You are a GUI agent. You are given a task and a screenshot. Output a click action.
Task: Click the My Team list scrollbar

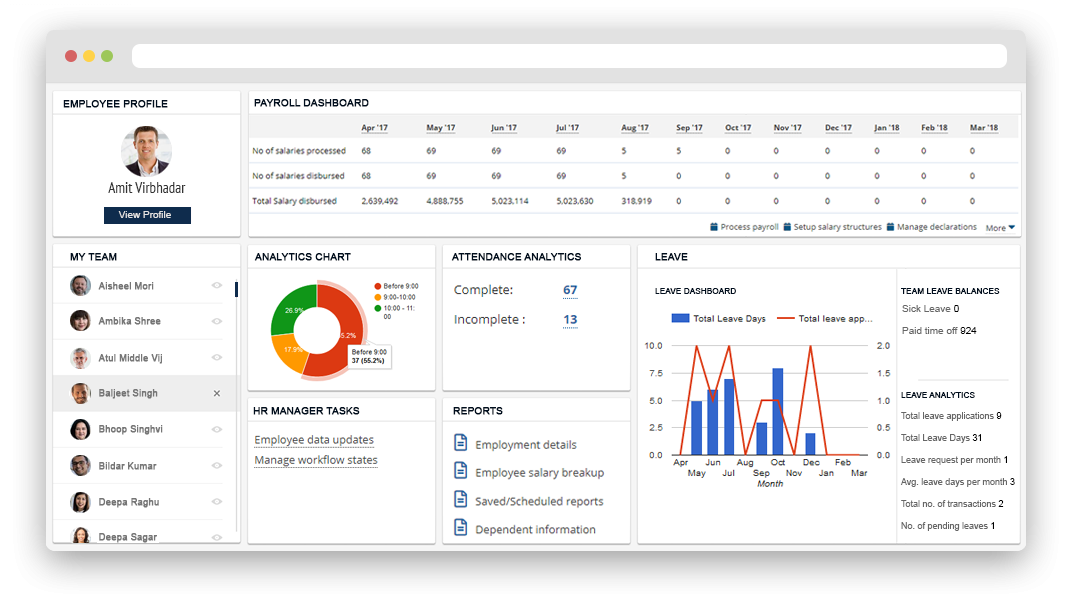236,289
